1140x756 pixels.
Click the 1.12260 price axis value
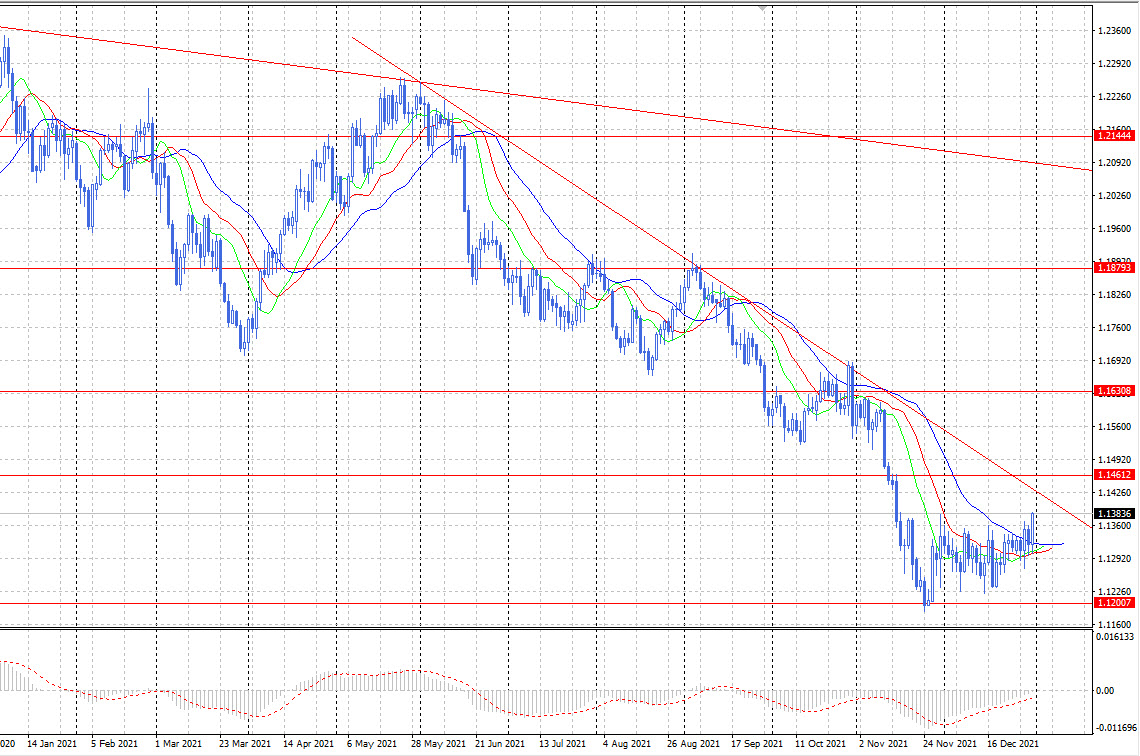[1114, 592]
